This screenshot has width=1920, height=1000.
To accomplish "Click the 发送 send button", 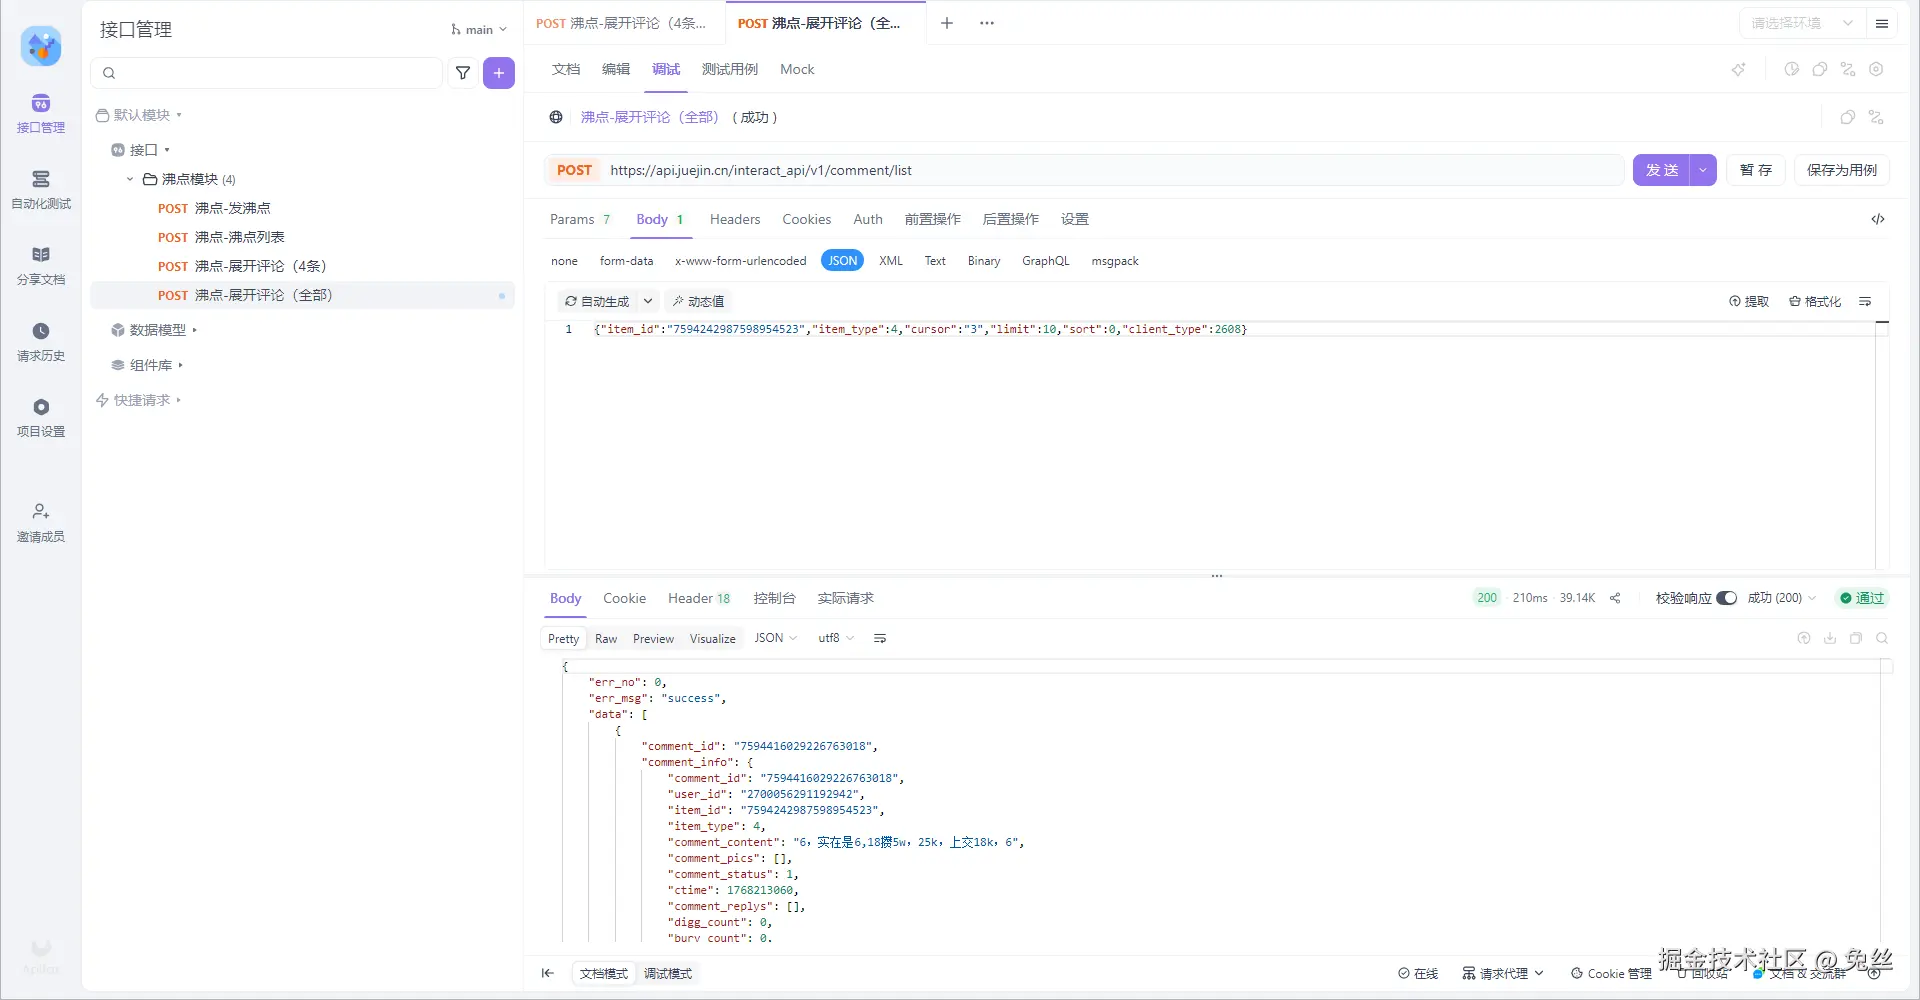I will click(1661, 170).
